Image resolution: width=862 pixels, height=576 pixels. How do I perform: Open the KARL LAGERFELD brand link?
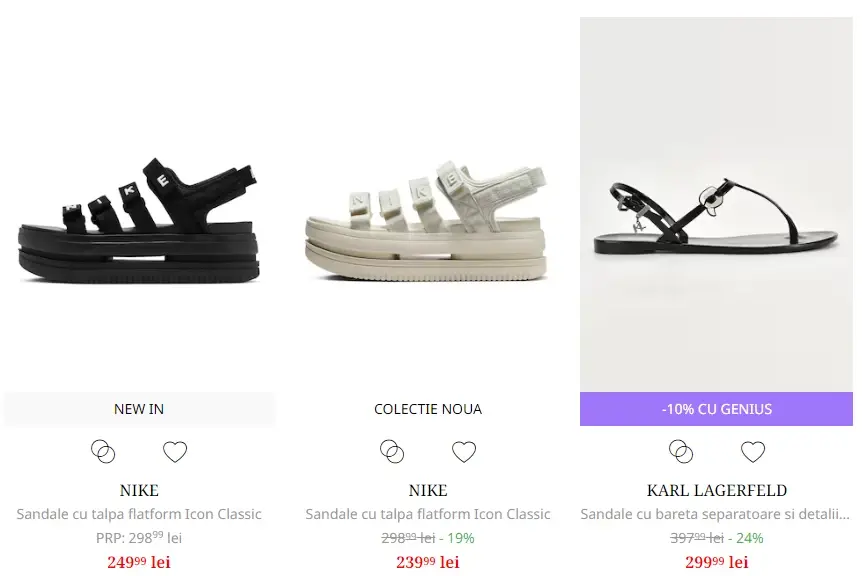(x=716, y=490)
